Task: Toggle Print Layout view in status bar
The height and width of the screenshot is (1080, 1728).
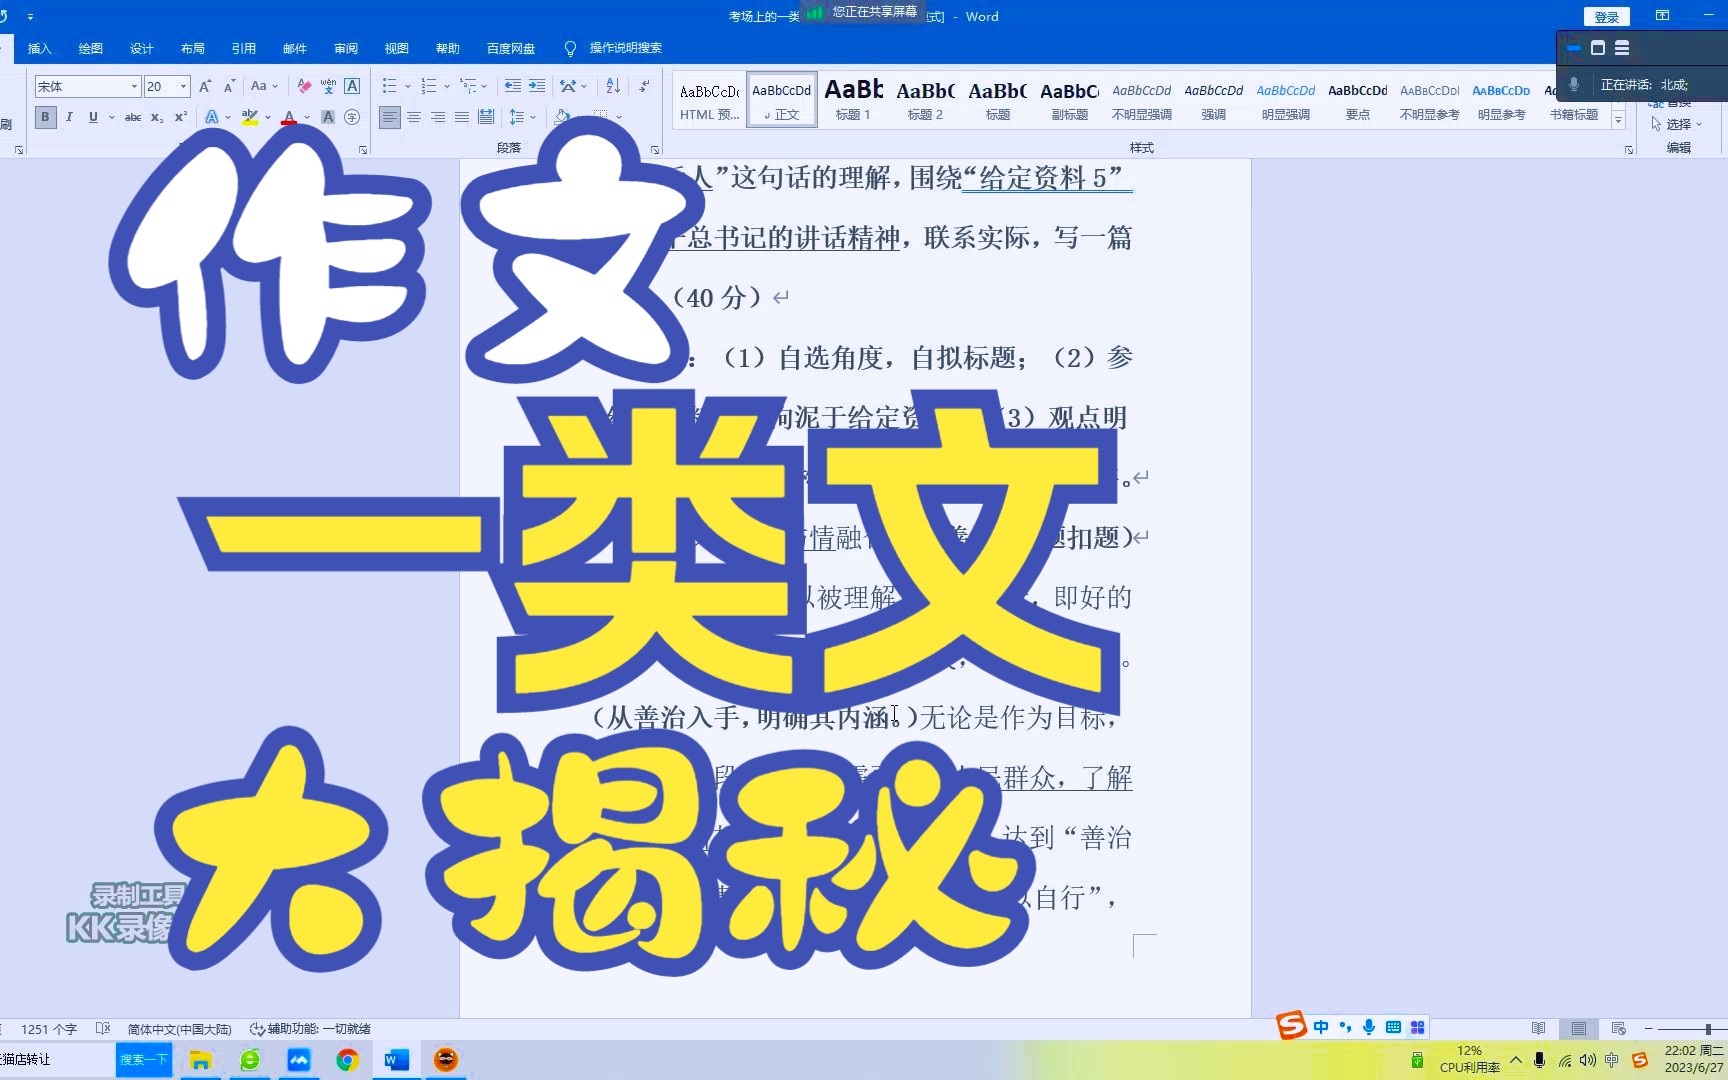Action: click(1578, 1028)
